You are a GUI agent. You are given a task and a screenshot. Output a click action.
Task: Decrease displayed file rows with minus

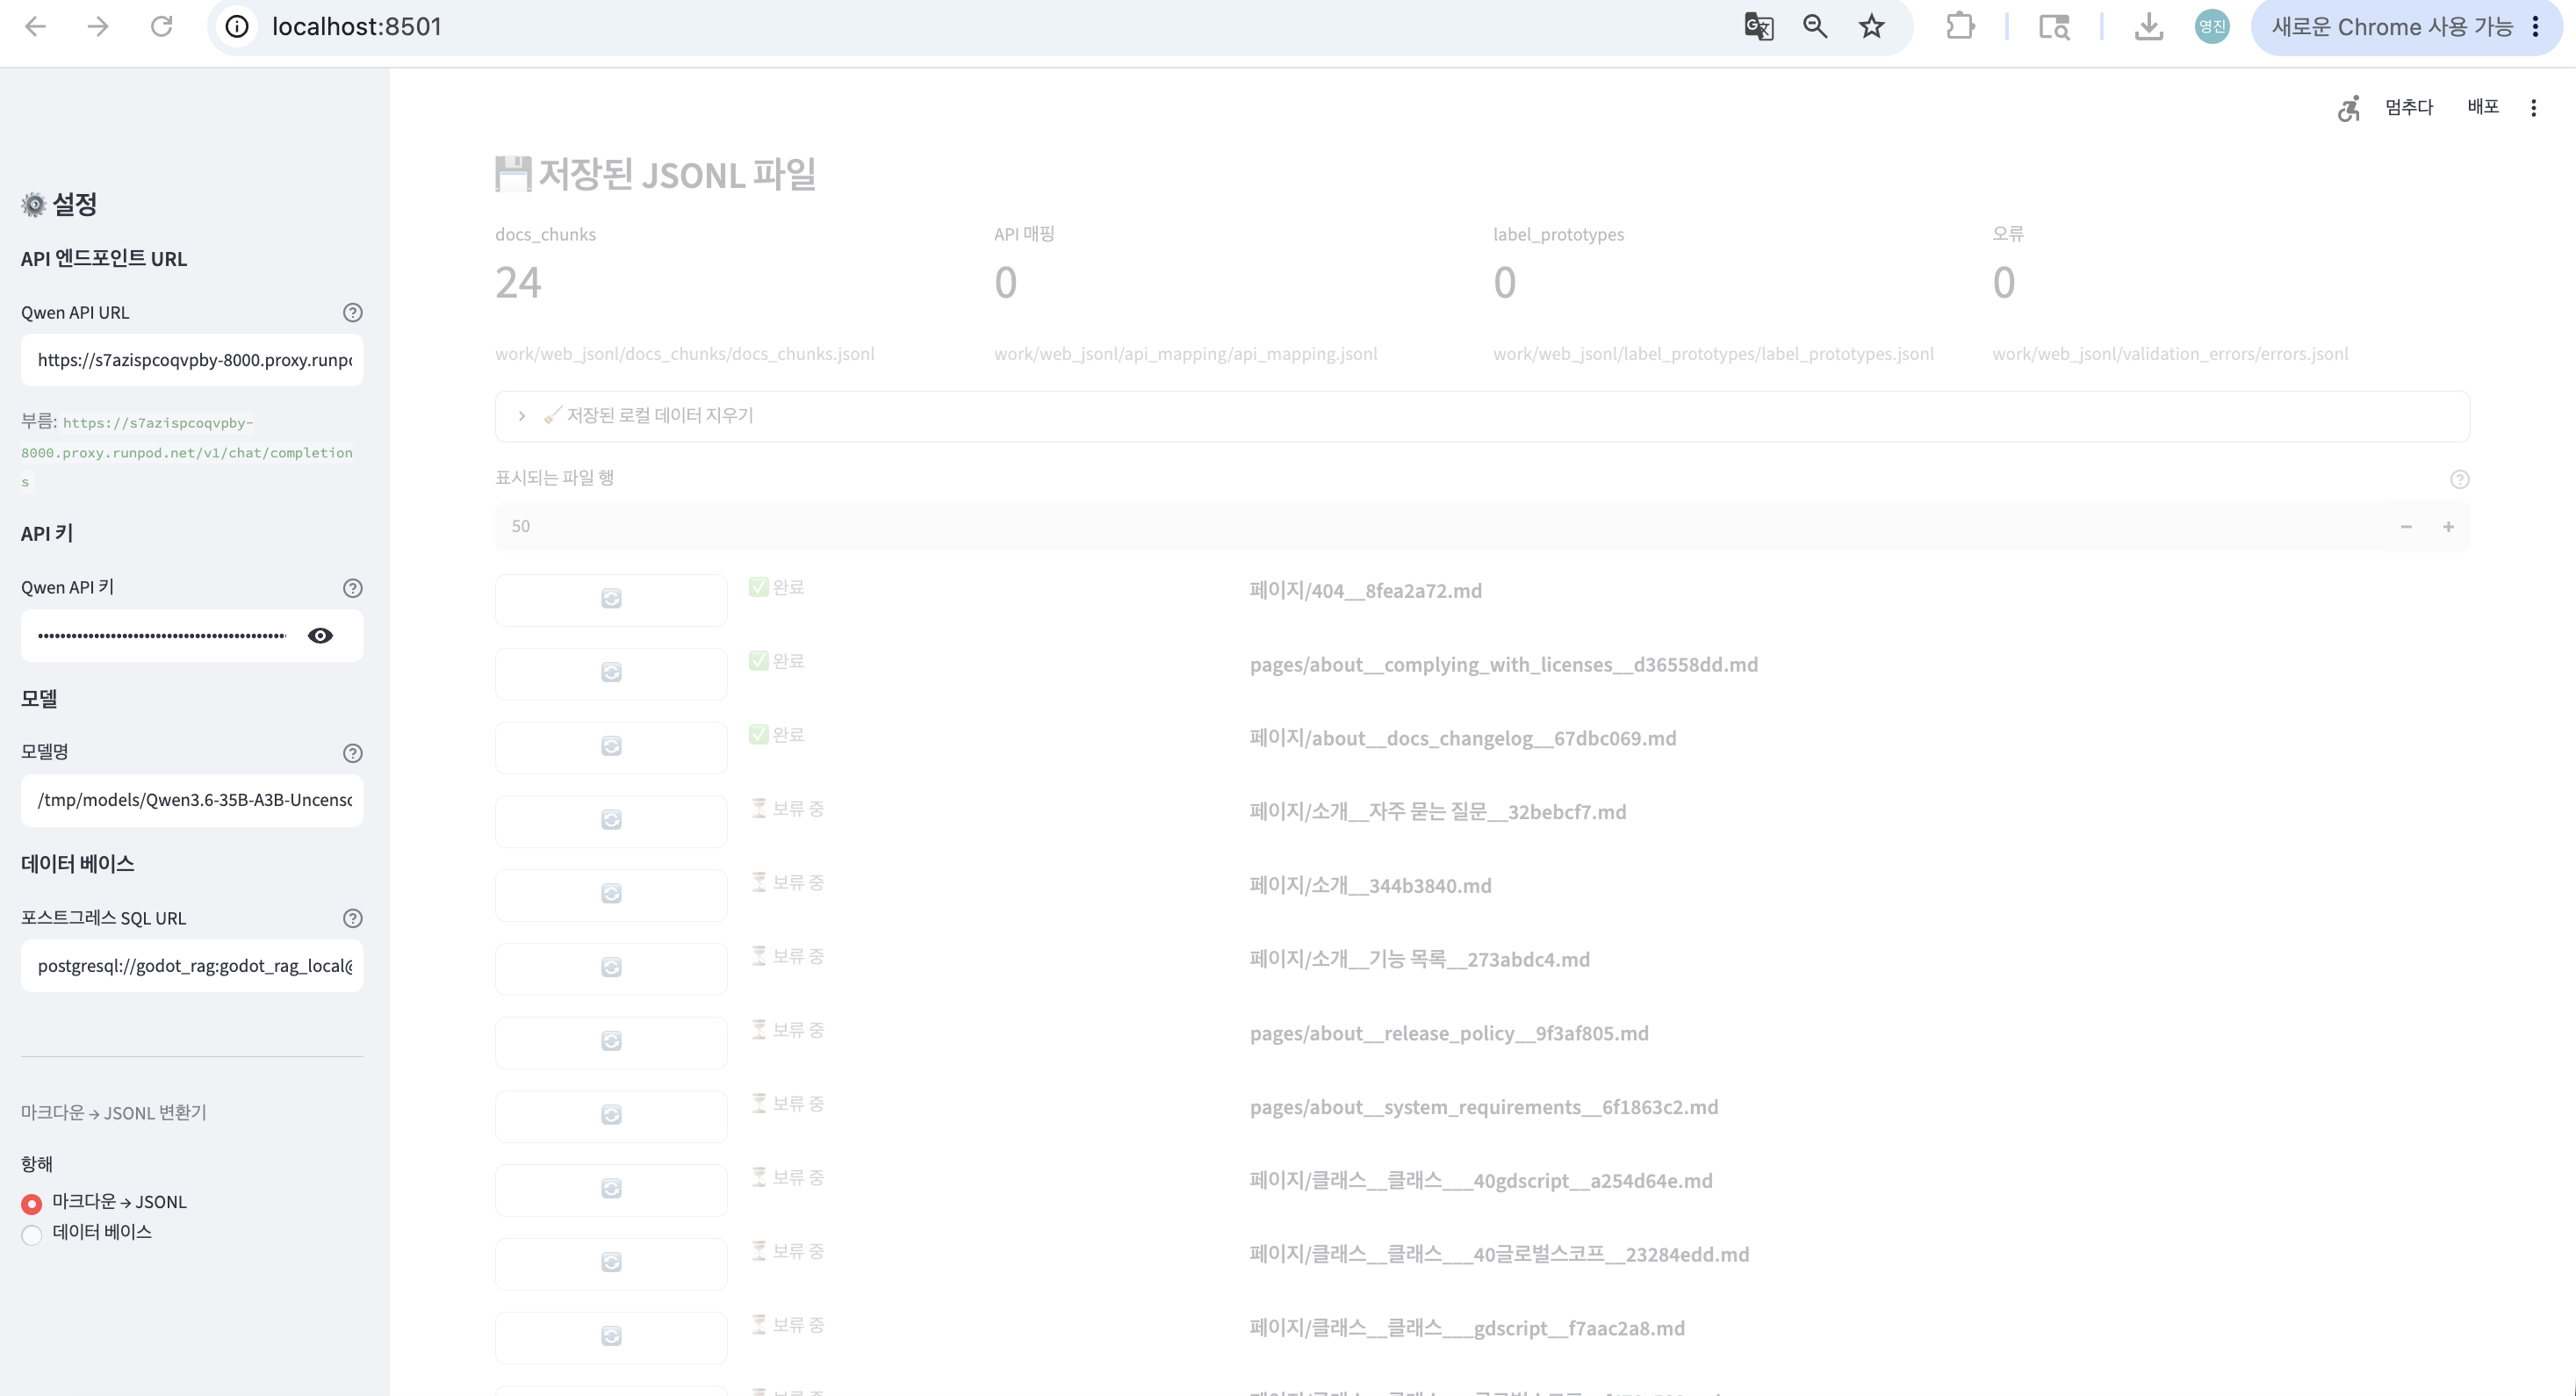(x=2406, y=527)
